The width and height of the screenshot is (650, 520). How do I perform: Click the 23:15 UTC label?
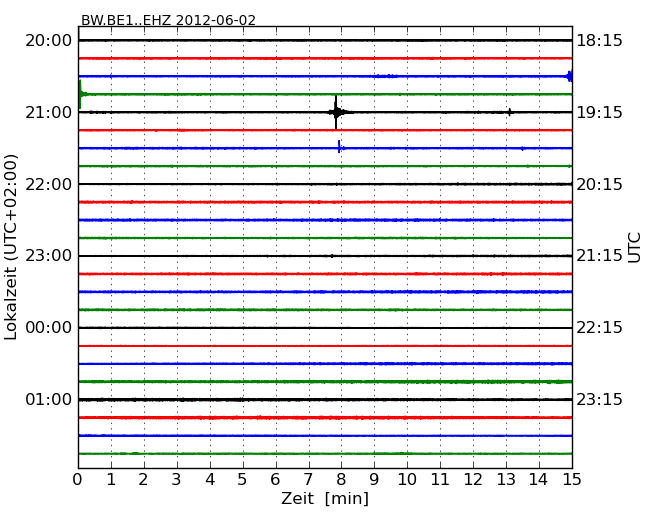599,399
